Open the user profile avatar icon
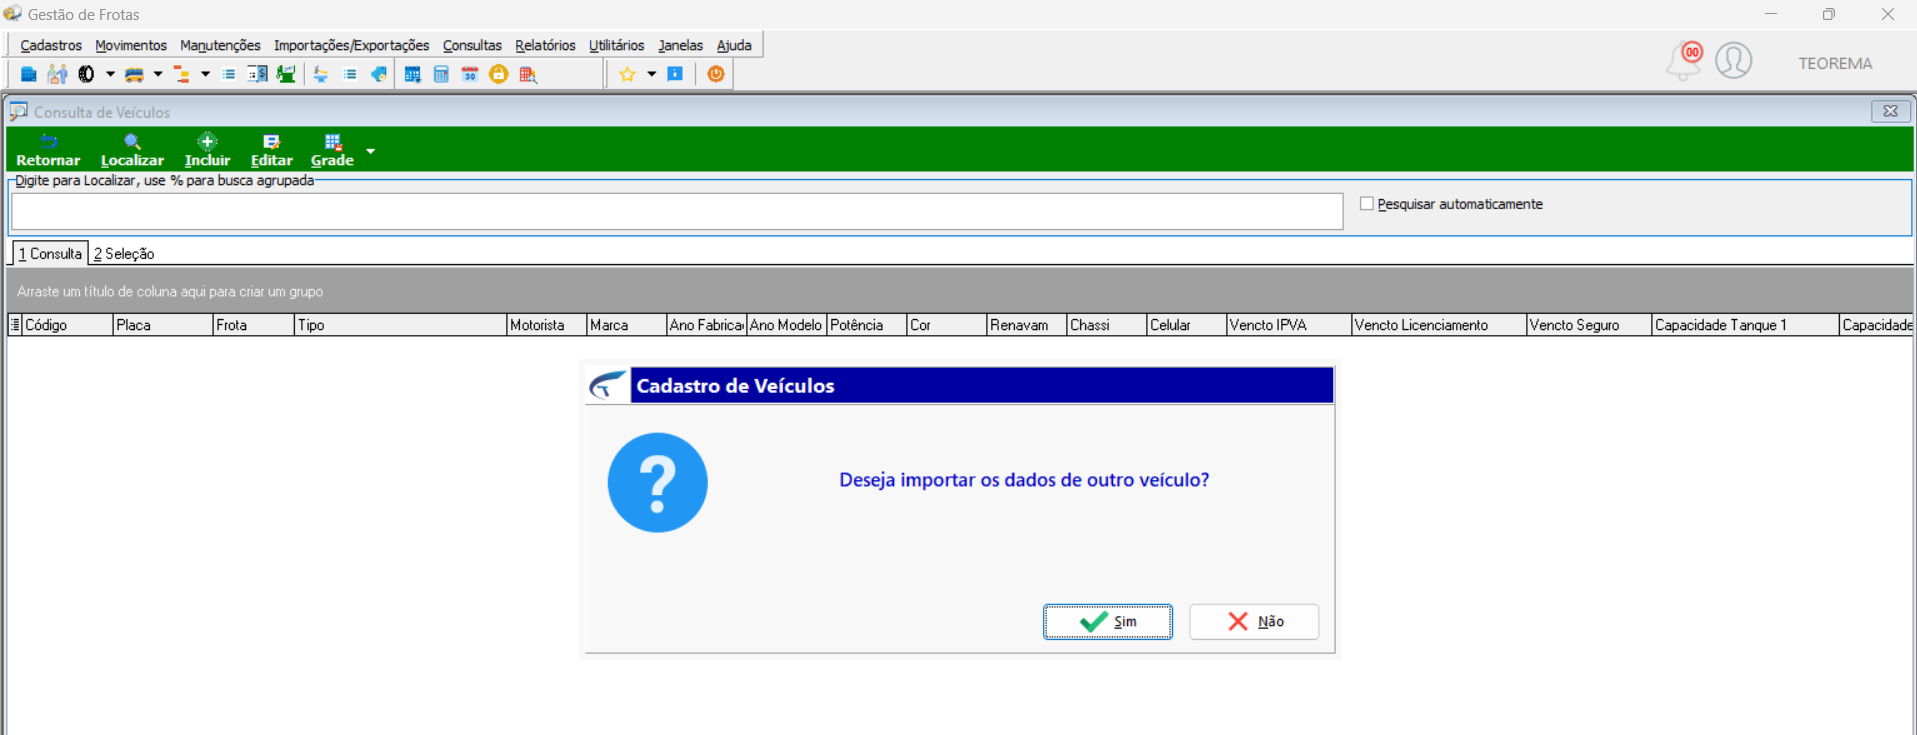 (1734, 61)
